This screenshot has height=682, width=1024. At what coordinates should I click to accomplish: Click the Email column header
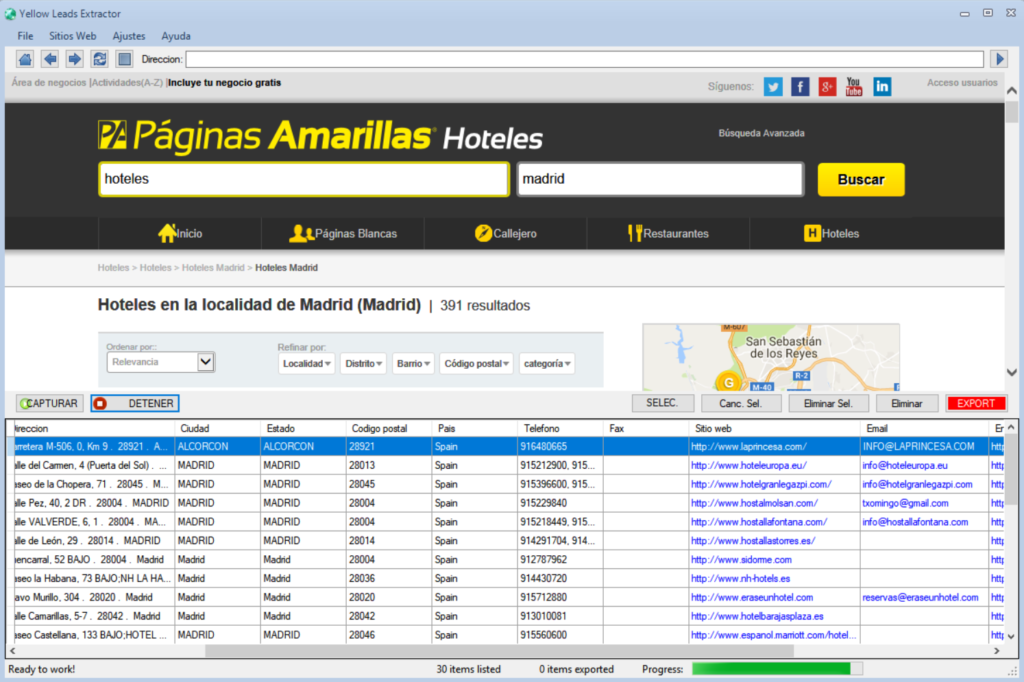point(924,429)
